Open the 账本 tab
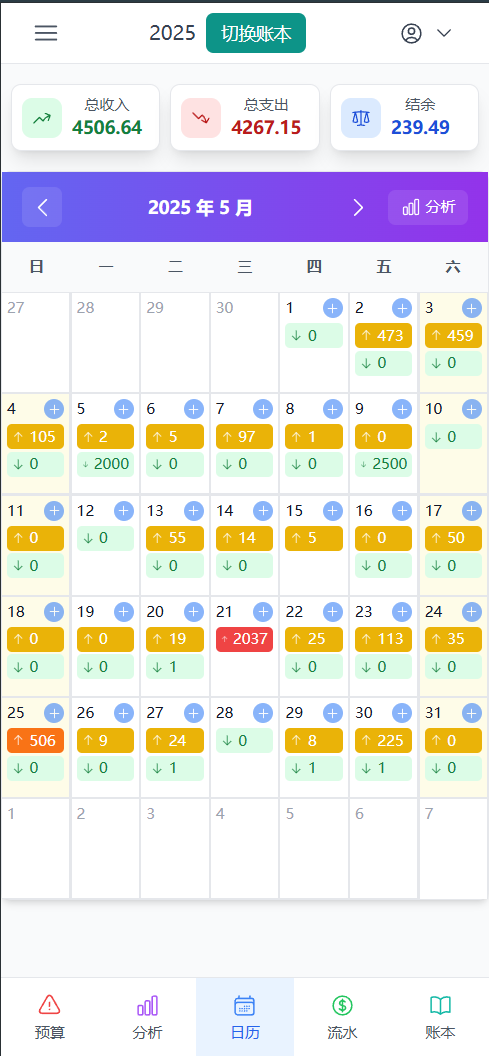489x1056 pixels. click(440, 1017)
